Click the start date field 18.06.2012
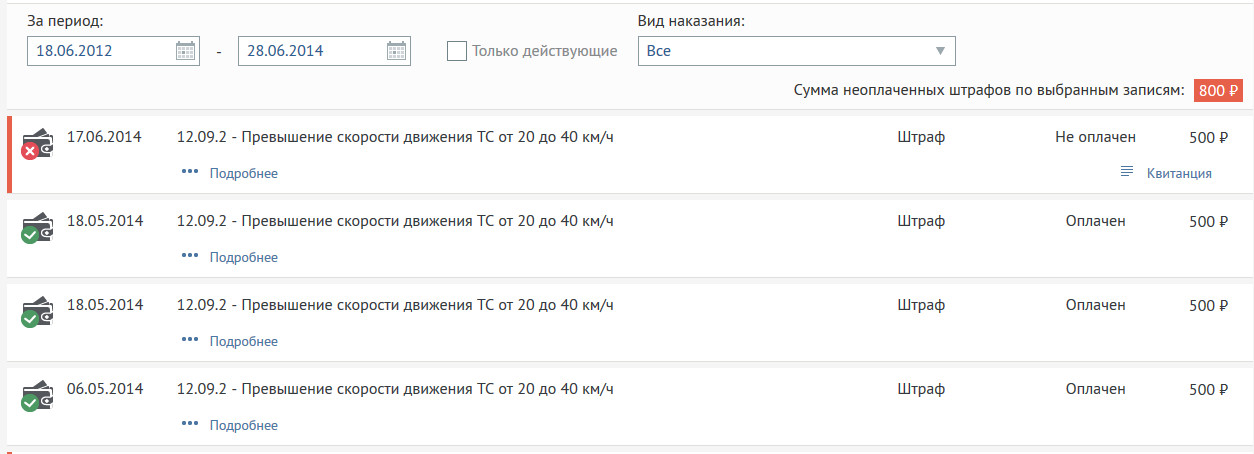Screen dimensions: 1254x454 click(100, 51)
